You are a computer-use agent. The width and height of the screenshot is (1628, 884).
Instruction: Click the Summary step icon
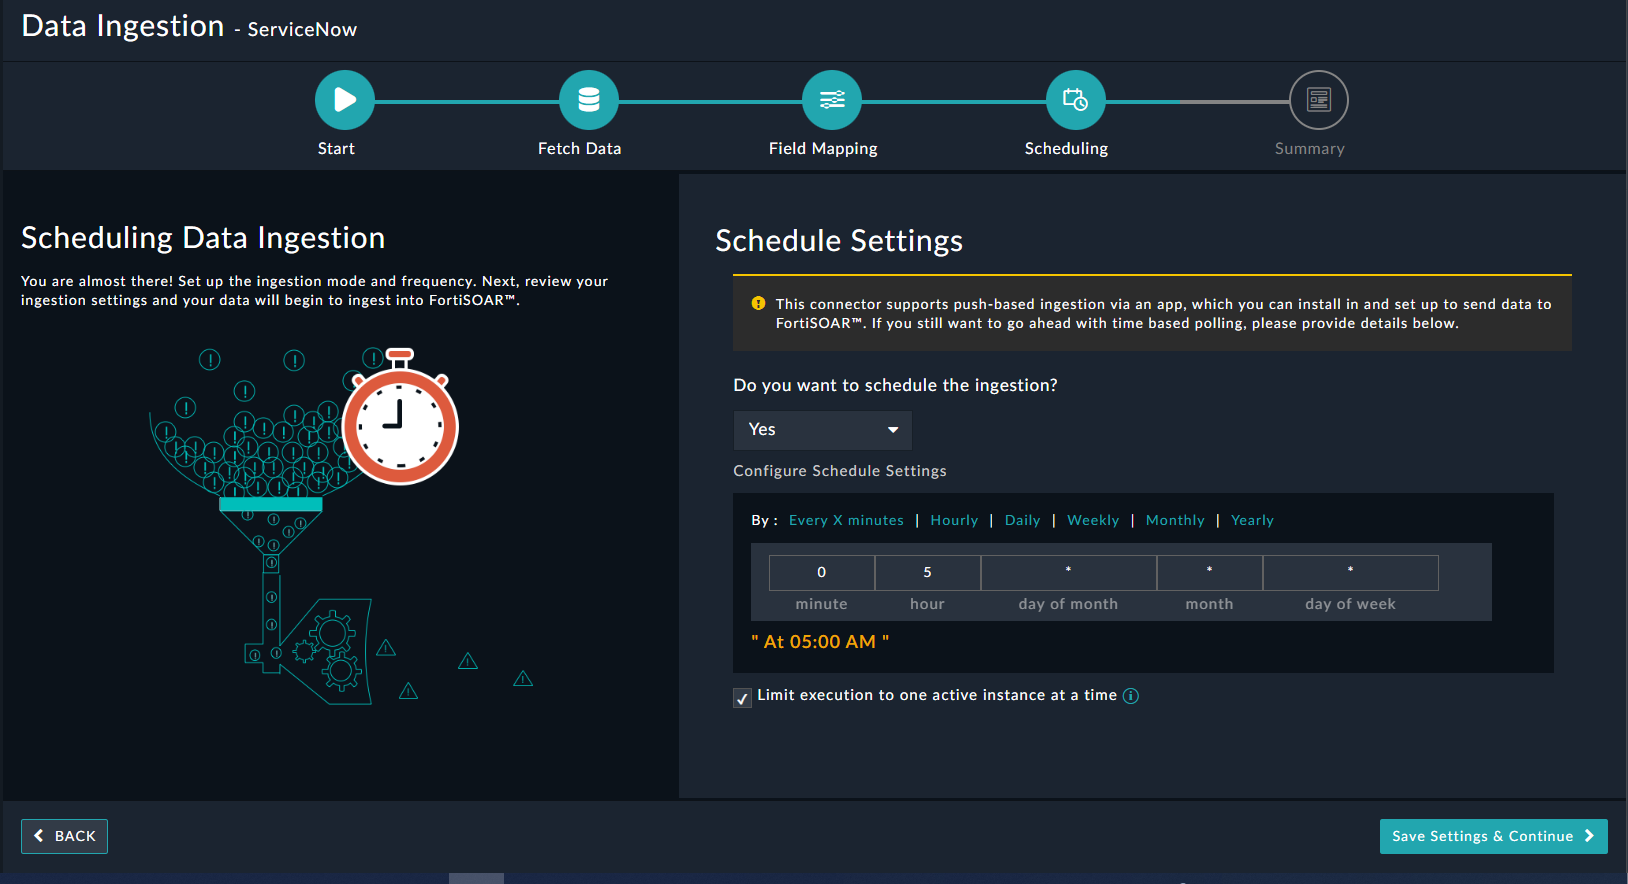pos(1318,100)
